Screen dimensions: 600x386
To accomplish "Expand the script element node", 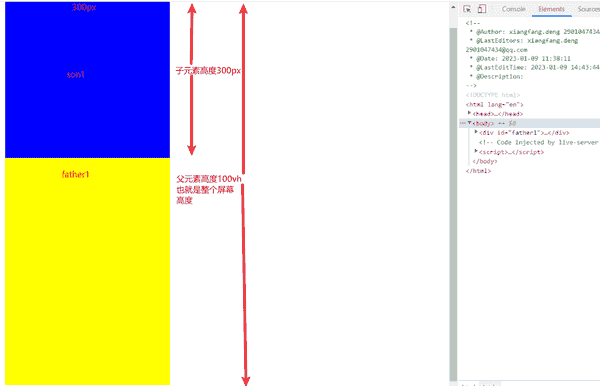I will point(476,151).
